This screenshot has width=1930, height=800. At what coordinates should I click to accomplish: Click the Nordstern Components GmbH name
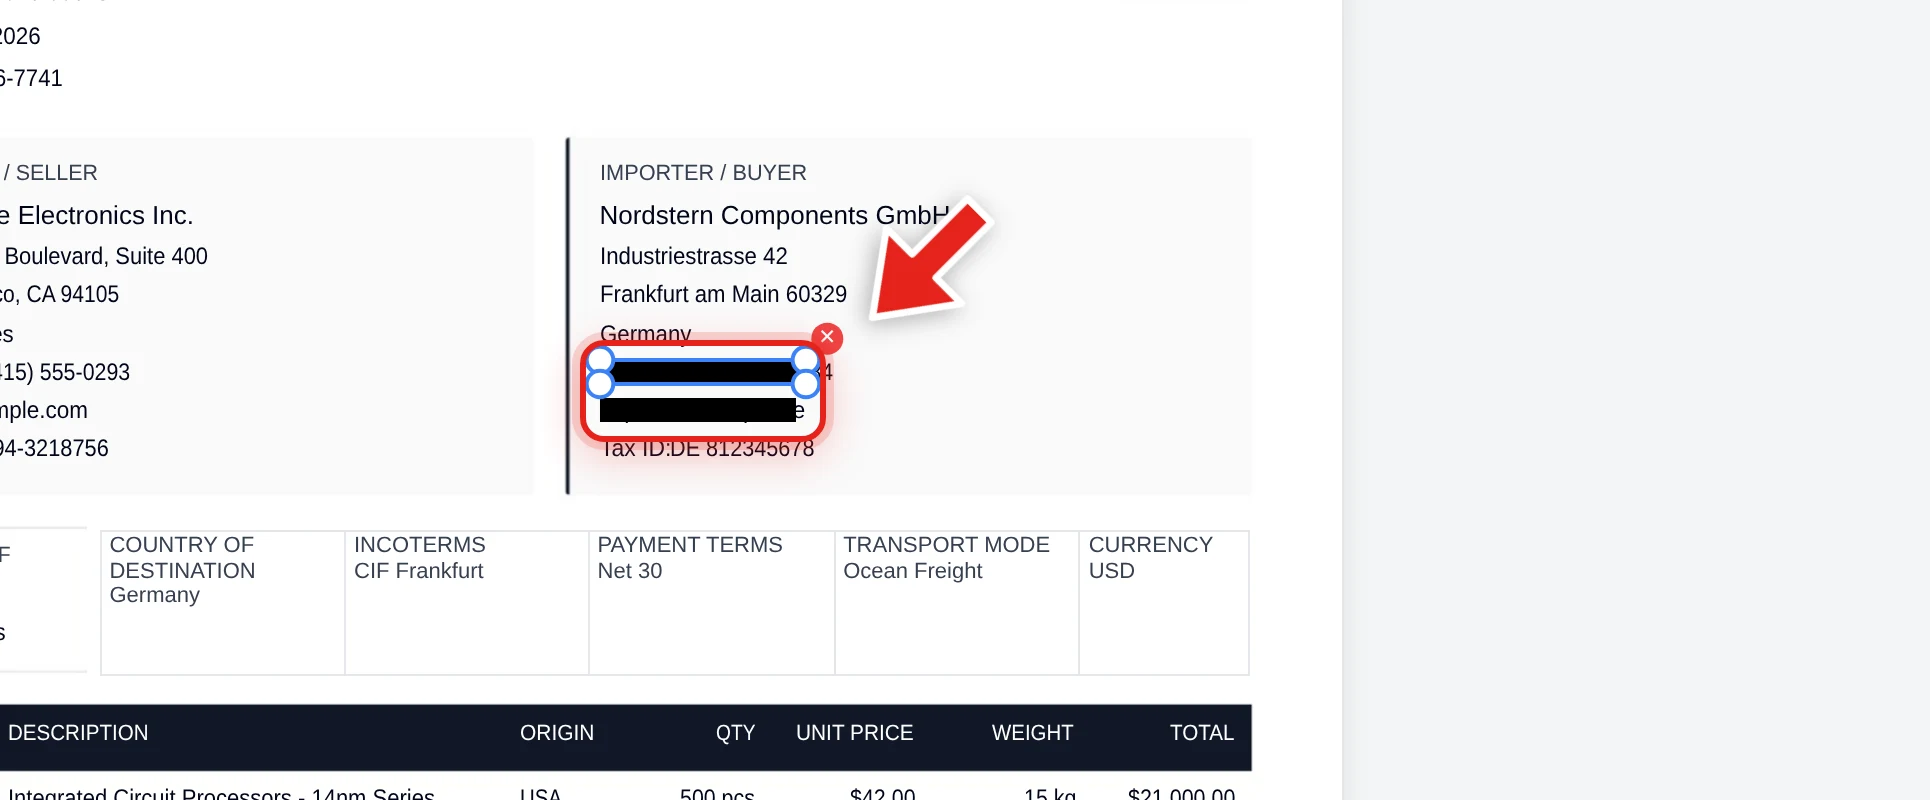point(774,215)
